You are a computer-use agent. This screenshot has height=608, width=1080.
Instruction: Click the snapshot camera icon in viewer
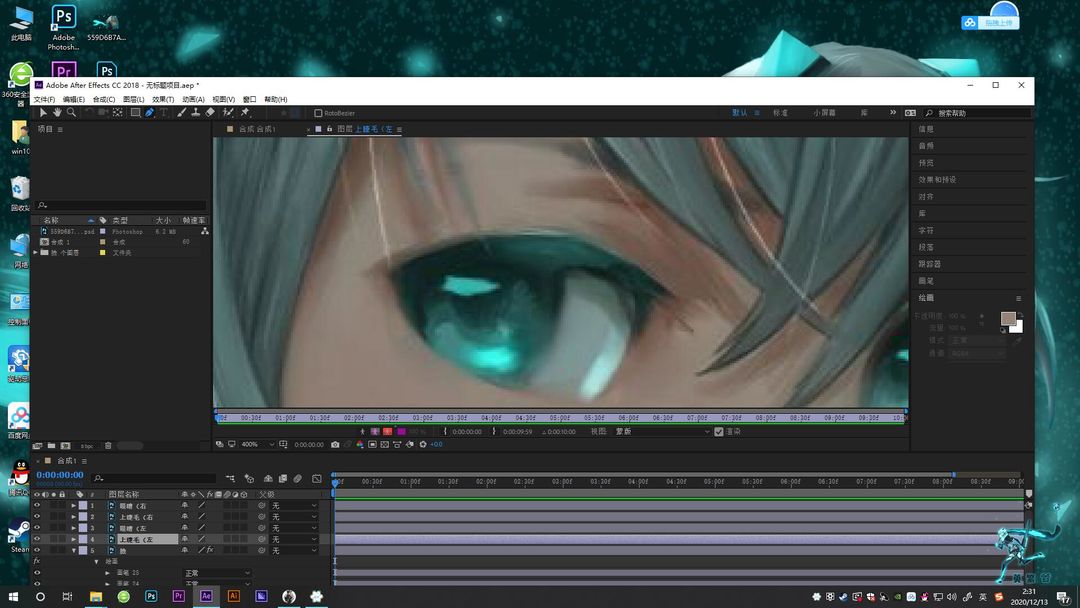click(x=335, y=445)
